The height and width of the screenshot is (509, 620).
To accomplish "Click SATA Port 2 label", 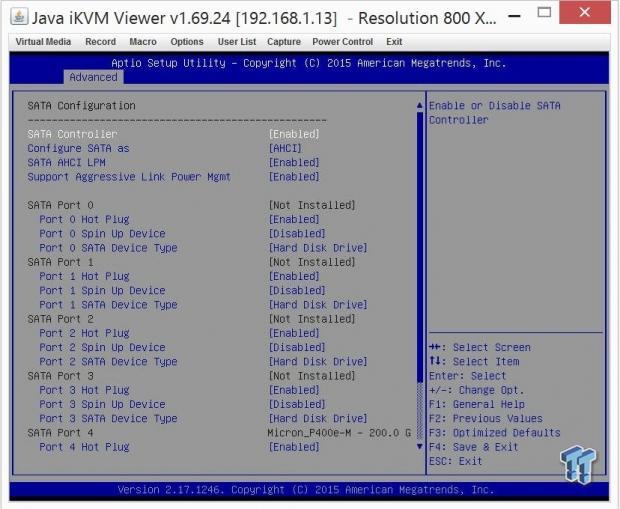I will click(x=60, y=319).
